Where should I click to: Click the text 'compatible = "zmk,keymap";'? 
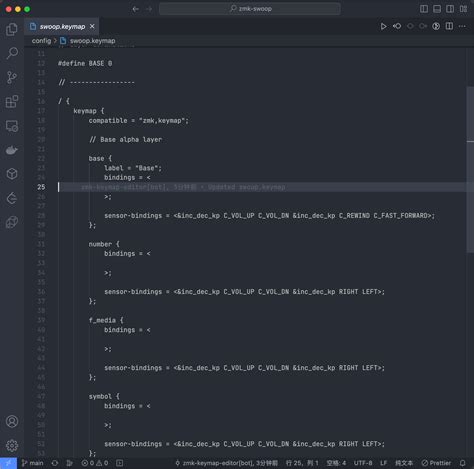point(138,120)
